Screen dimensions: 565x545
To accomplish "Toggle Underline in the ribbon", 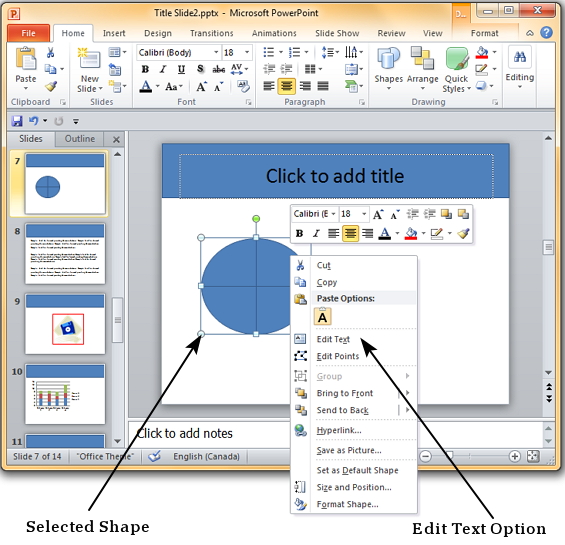I will [x=181, y=69].
